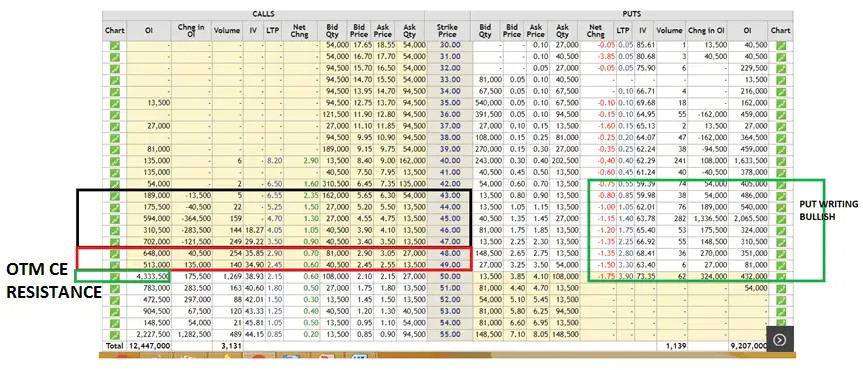Open the puts chart icon in the 40.00 row
The height and width of the screenshot is (370, 863).
click(x=780, y=161)
